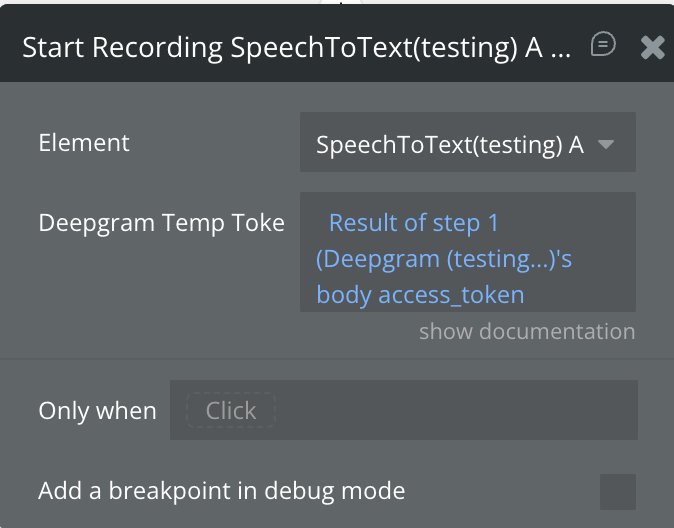Image resolution: width=674 pixels, height=528 pixels.
Task: Click the "(Deepgram (testing...)'s" expression segment
Action: pyautogui.click(x=444, y=259)
